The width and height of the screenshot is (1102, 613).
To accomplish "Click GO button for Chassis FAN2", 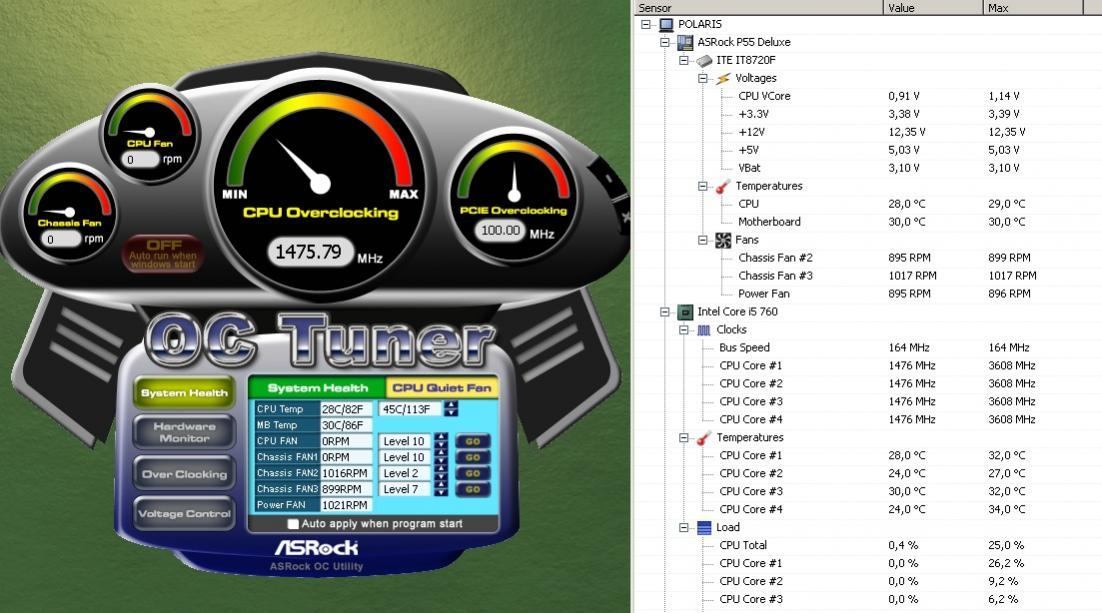I will coord(472,474).
